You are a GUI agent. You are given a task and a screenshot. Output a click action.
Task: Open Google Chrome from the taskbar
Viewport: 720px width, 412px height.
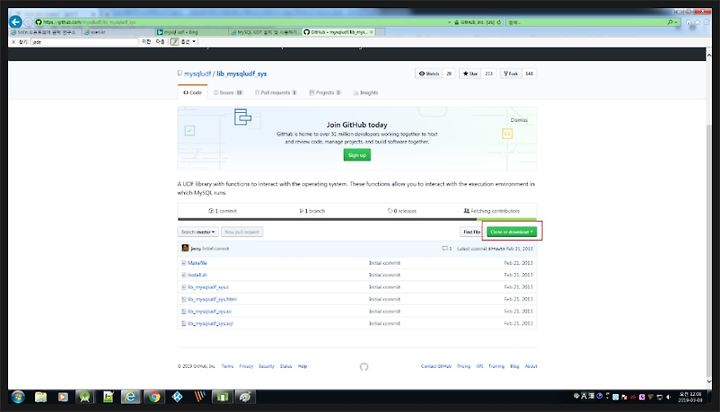154,397
